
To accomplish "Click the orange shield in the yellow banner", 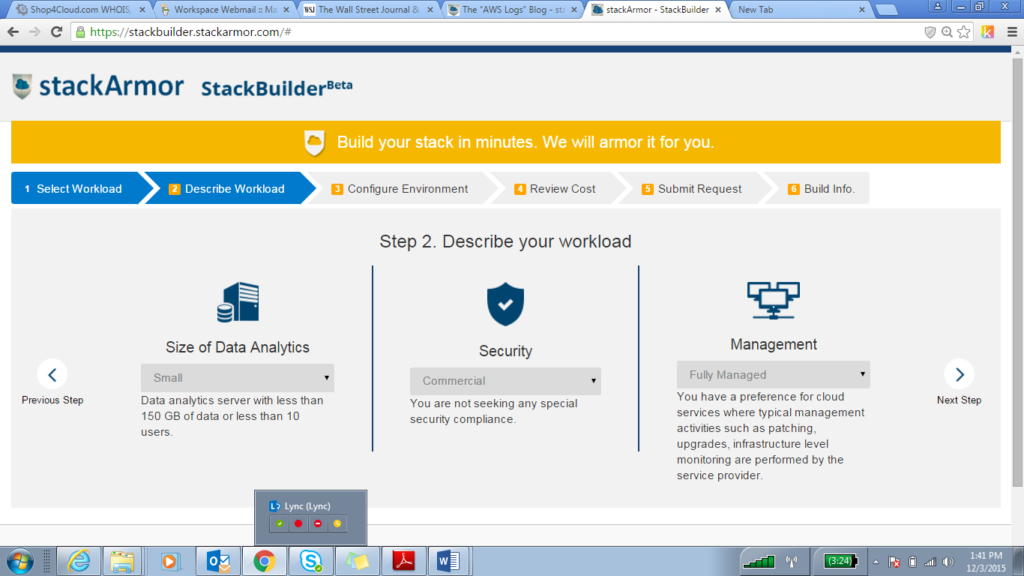I will click(313, 141).
